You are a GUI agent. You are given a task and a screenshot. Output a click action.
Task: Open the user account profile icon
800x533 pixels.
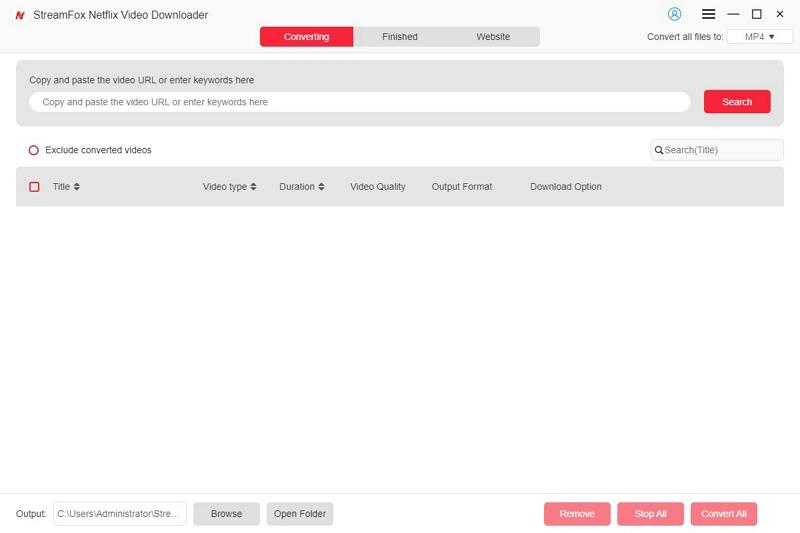click(x=674, y=14)
